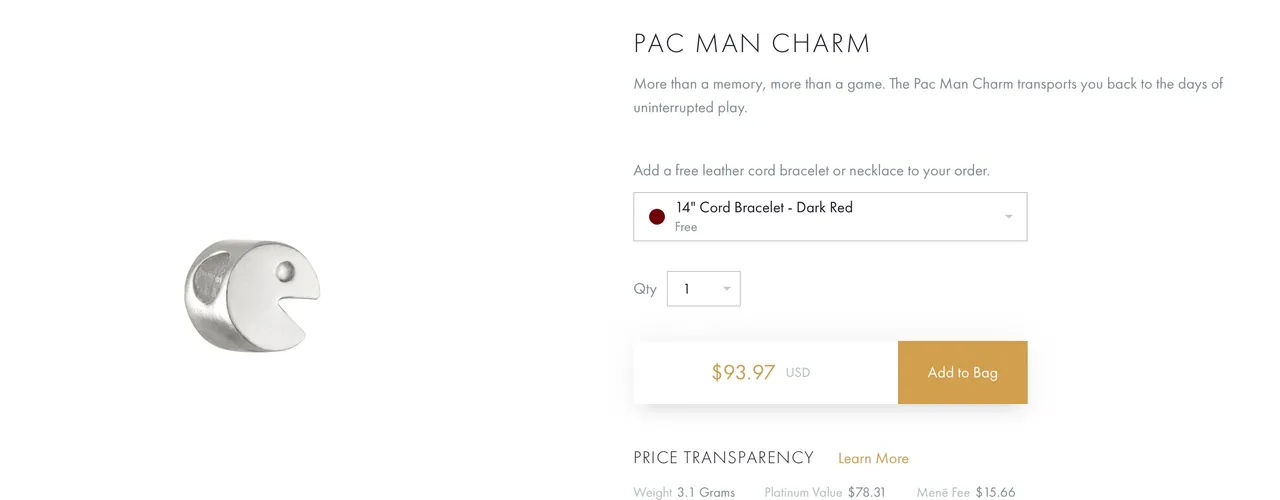
Task: Click the silver Pac Man charm image
Action: click(252, 295)
